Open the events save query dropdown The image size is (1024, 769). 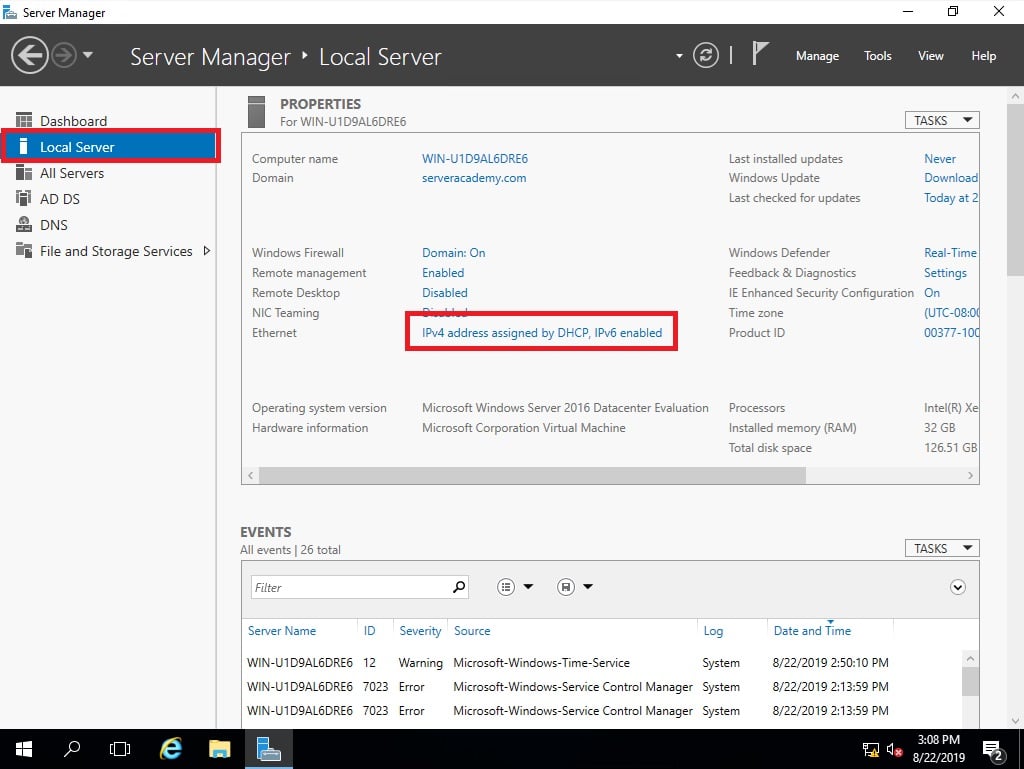575,587
